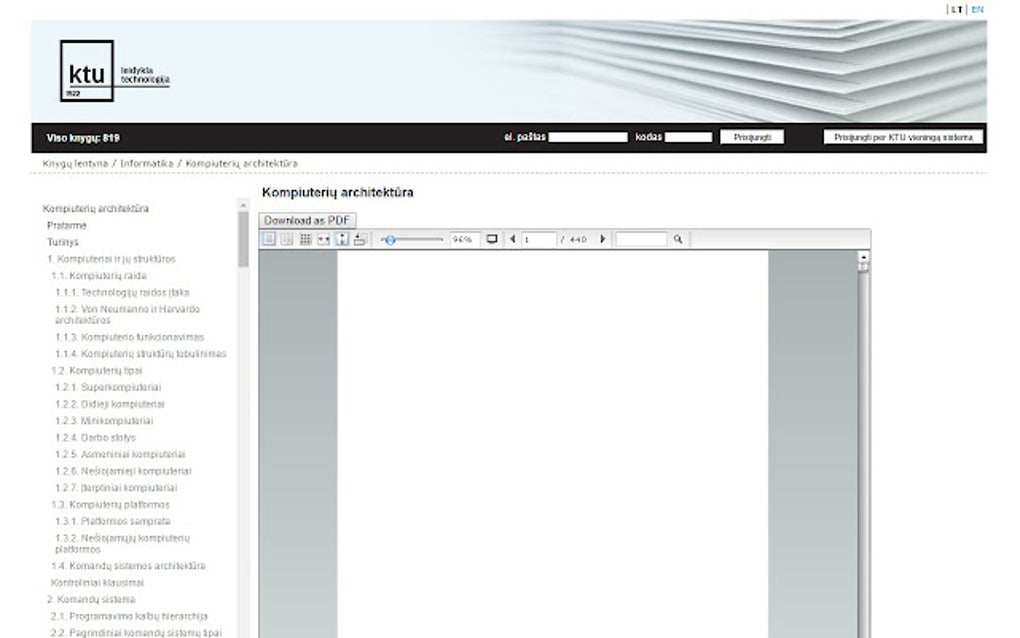Click the search magnifier icon

tap(678, 239)
